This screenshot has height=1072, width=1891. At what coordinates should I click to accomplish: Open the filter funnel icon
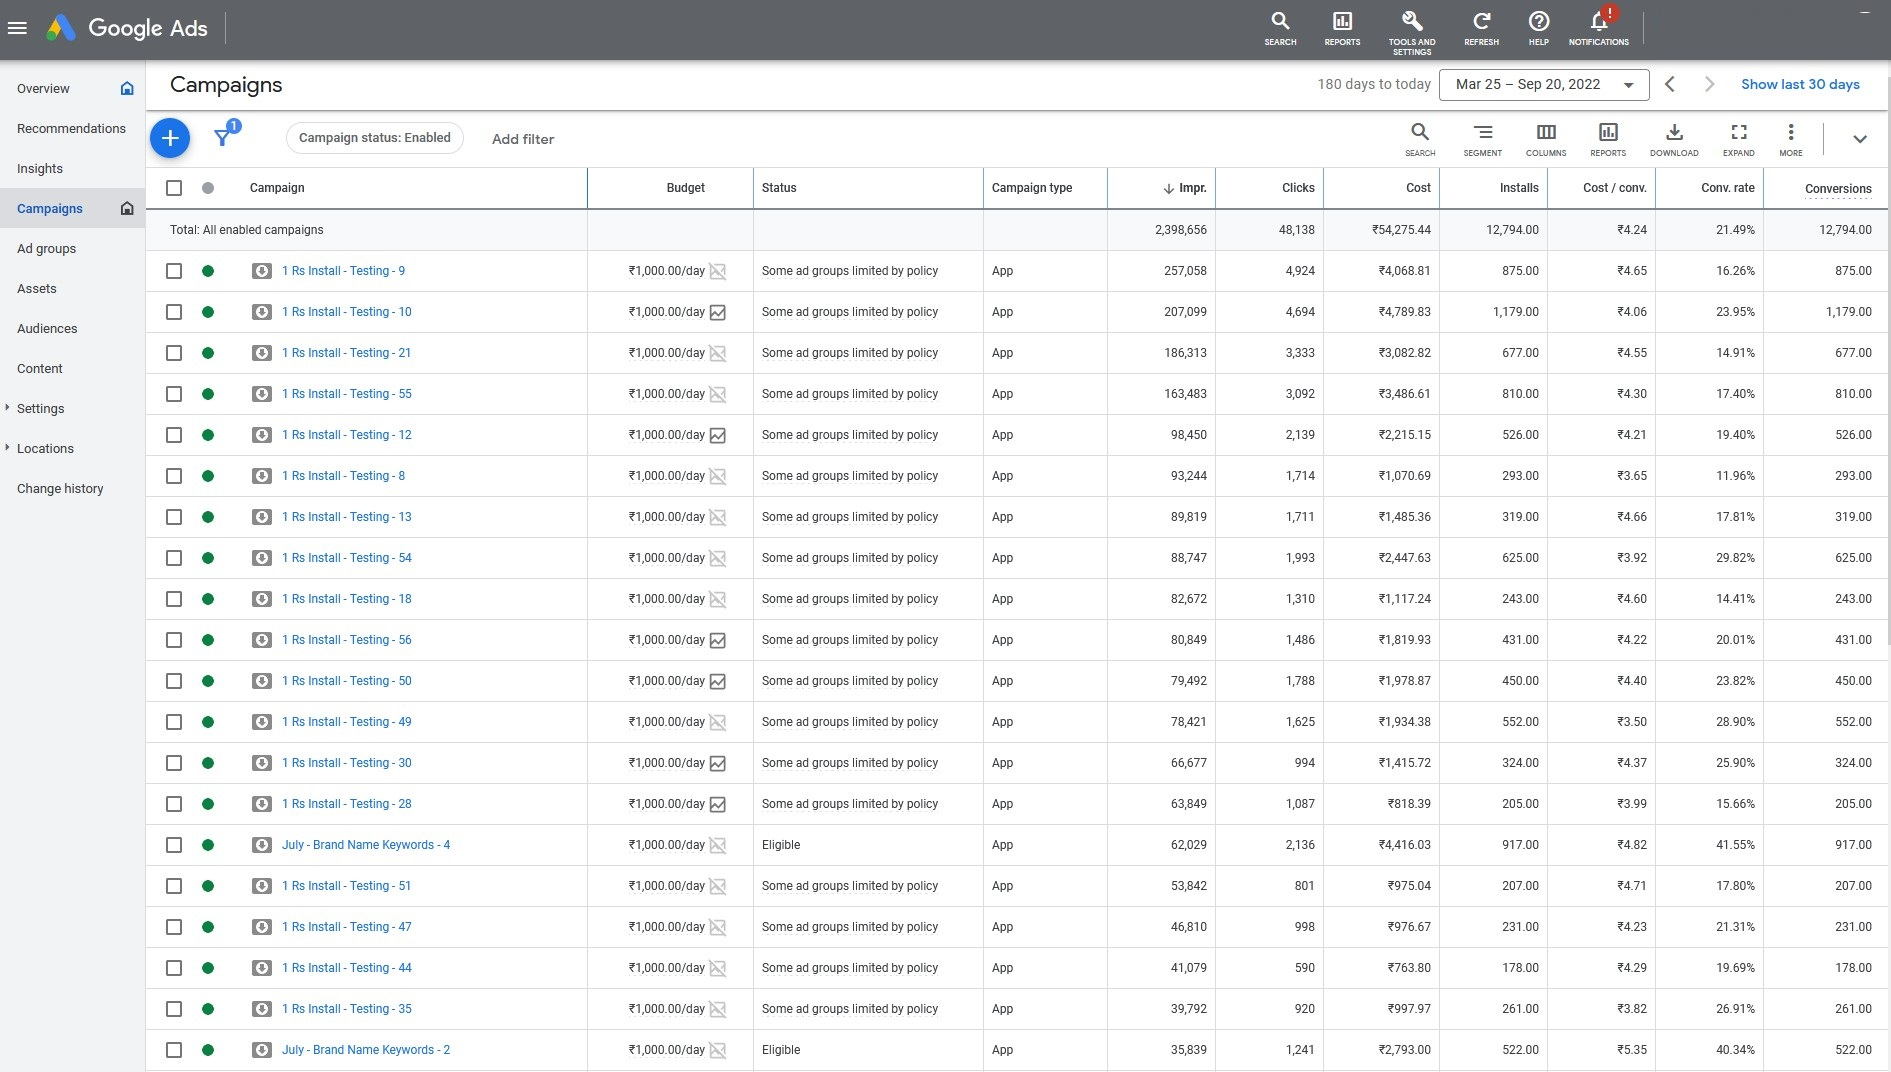coord(223,138)
